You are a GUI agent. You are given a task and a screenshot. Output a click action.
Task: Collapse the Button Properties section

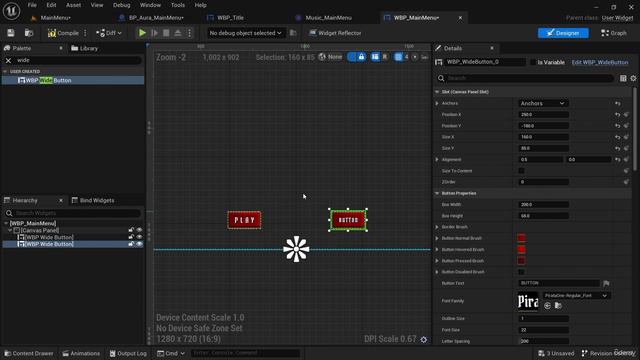437,193
